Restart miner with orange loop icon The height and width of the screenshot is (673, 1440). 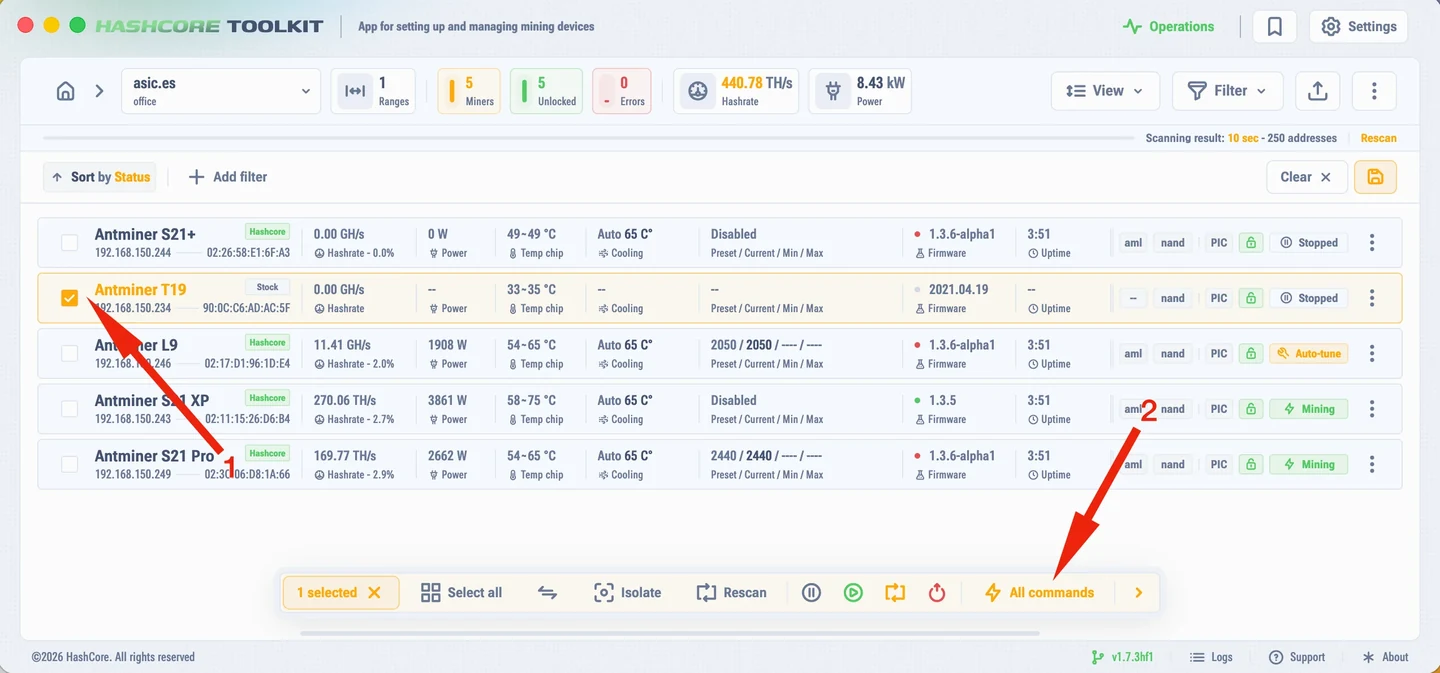pos(895,593)
